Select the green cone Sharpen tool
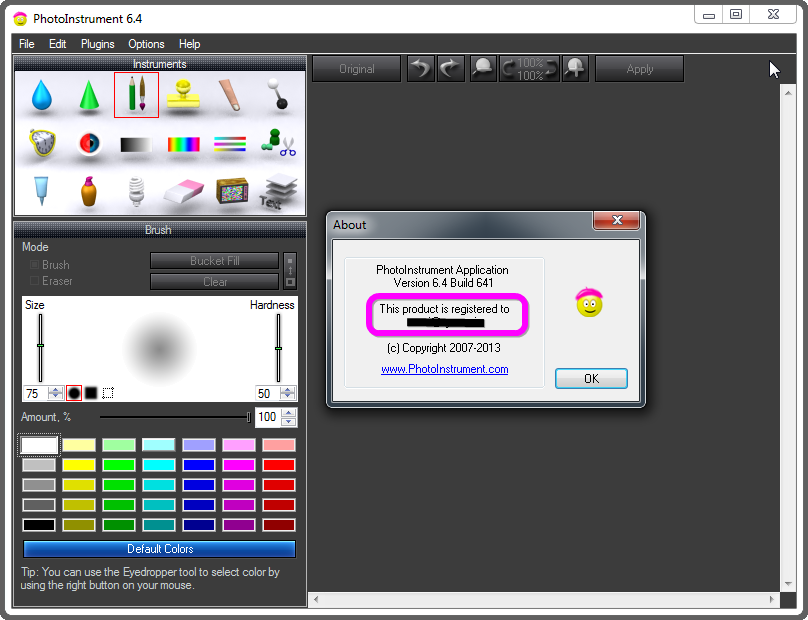The height and width of the screenshot is (620, 808). pos(89,95)
